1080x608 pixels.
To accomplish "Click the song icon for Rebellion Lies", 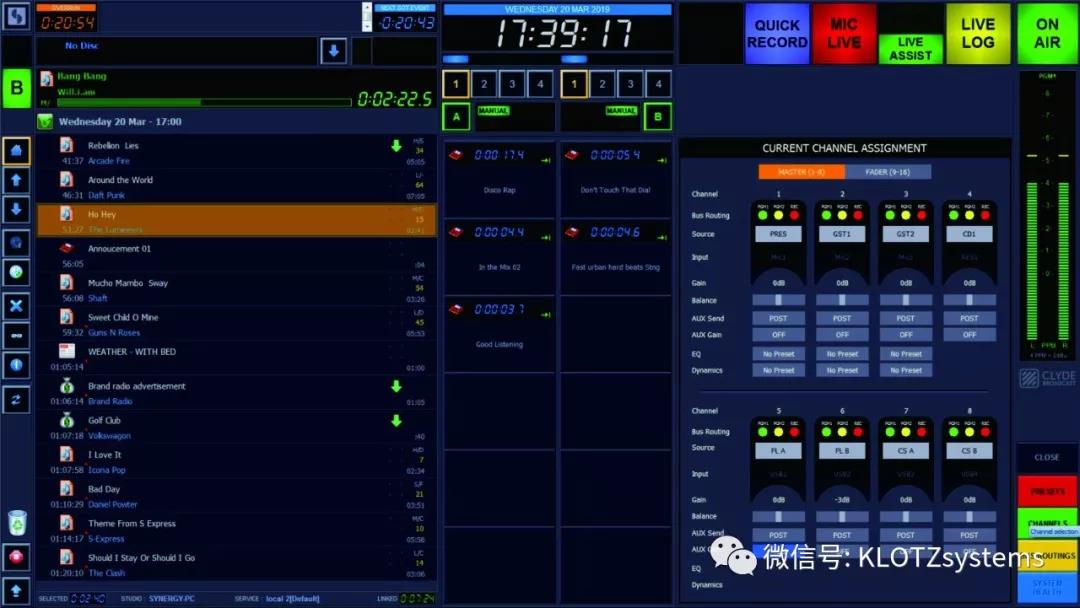I will [x=66, y=145].
